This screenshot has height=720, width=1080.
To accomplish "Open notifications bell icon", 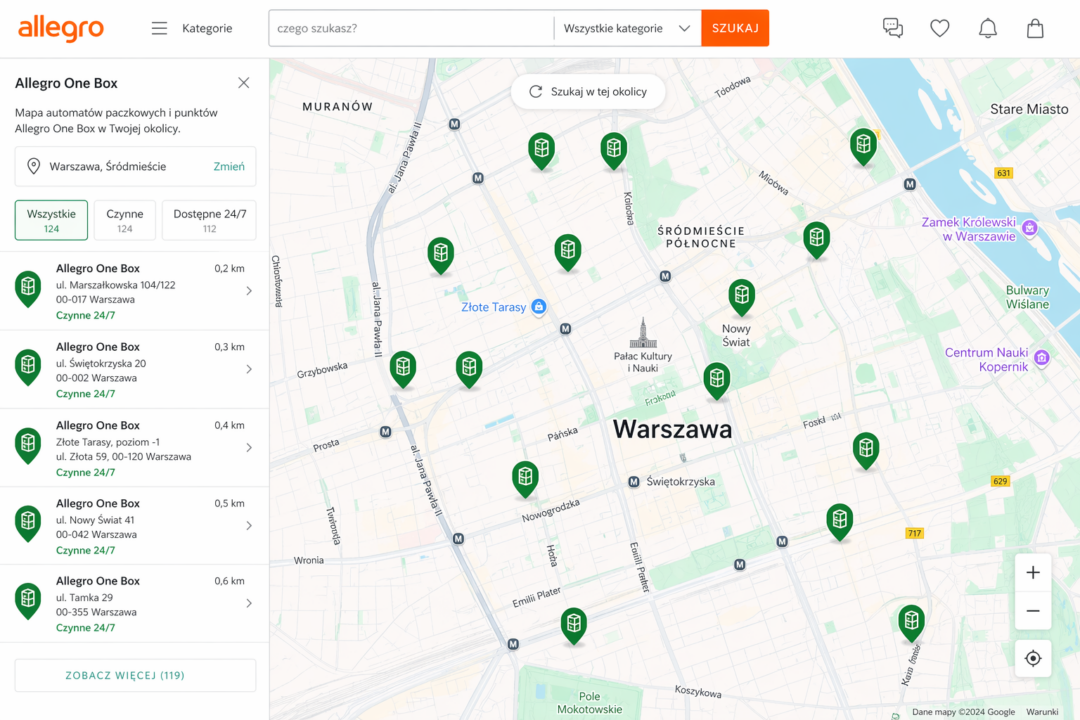I will tap(988, 28).
